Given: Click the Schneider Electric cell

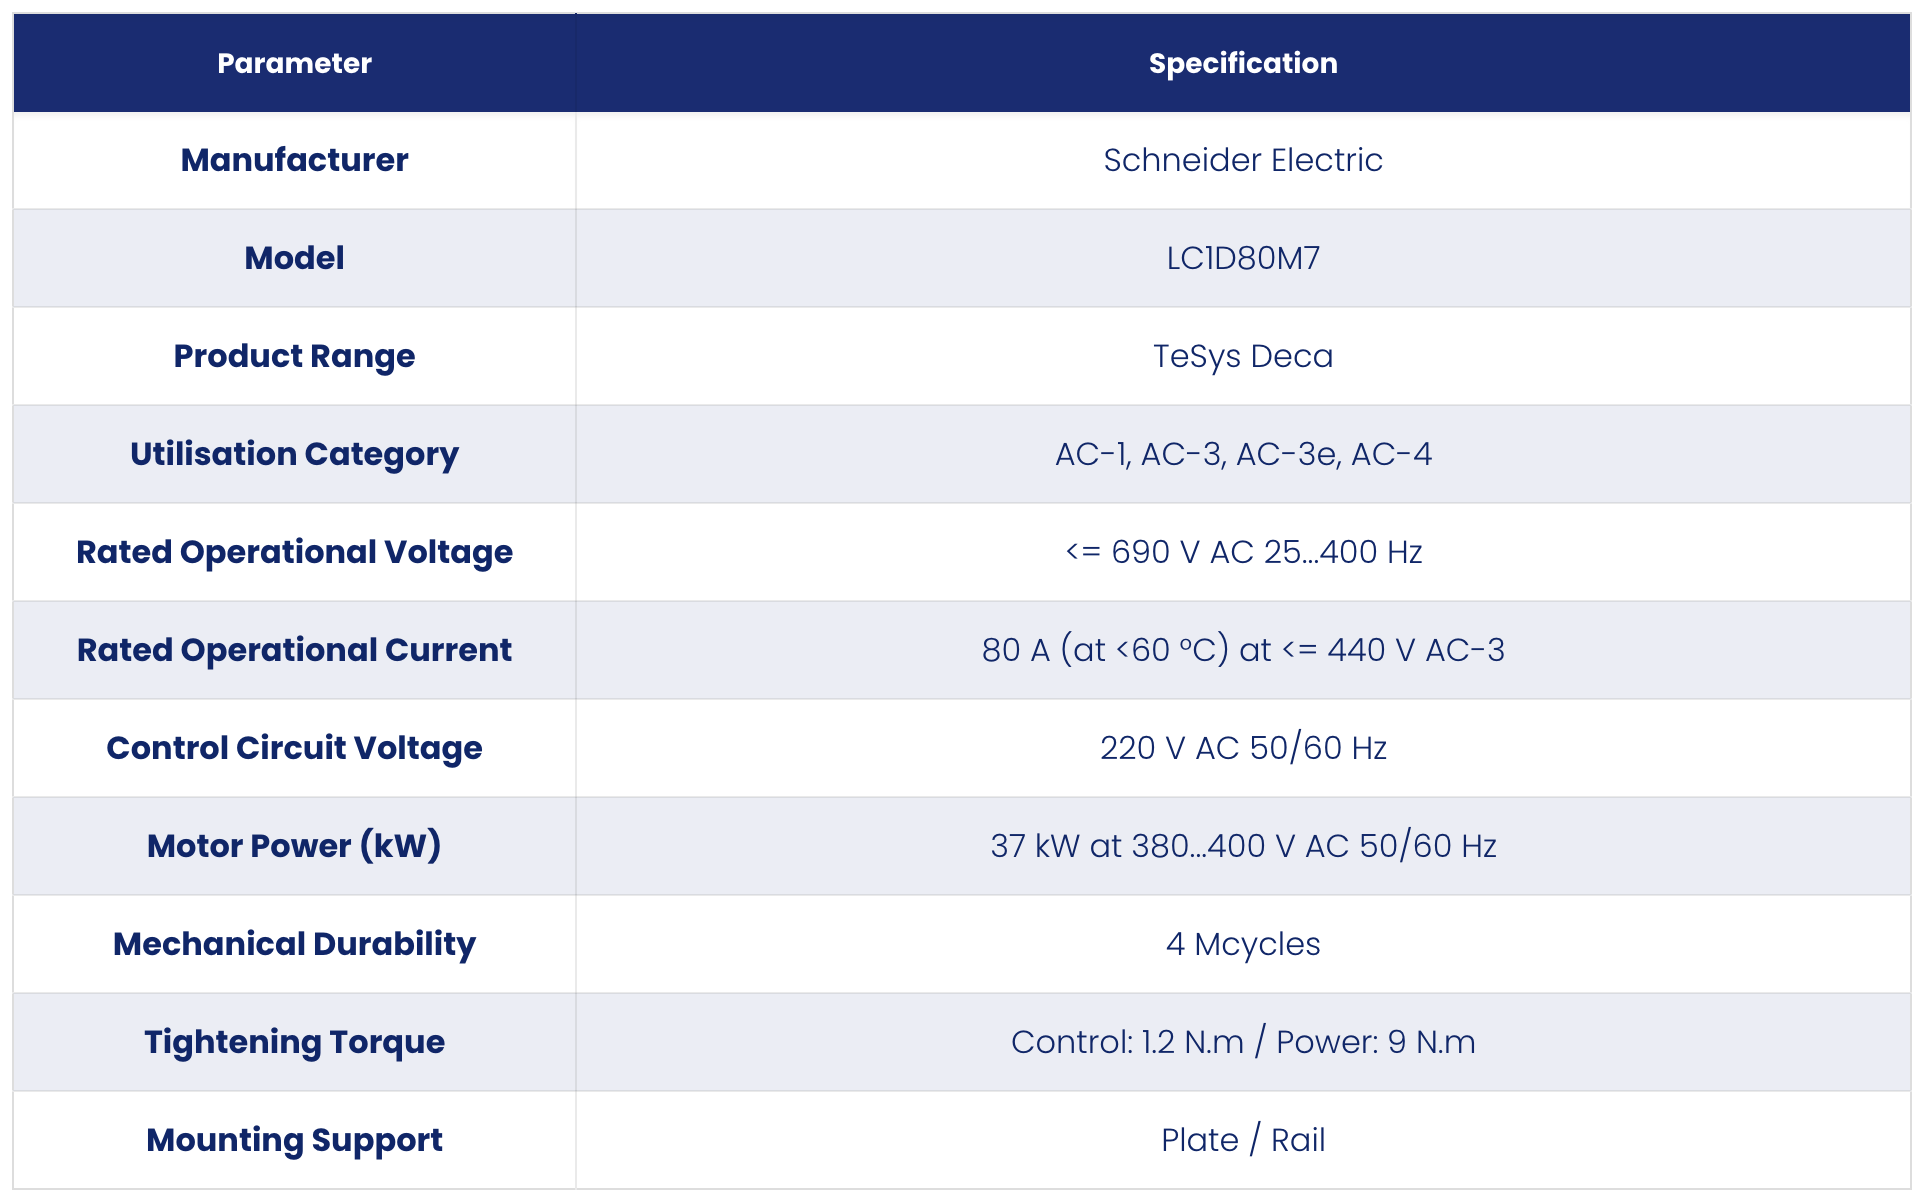Looking at the screenshot, I should (x=1242, y=160).
